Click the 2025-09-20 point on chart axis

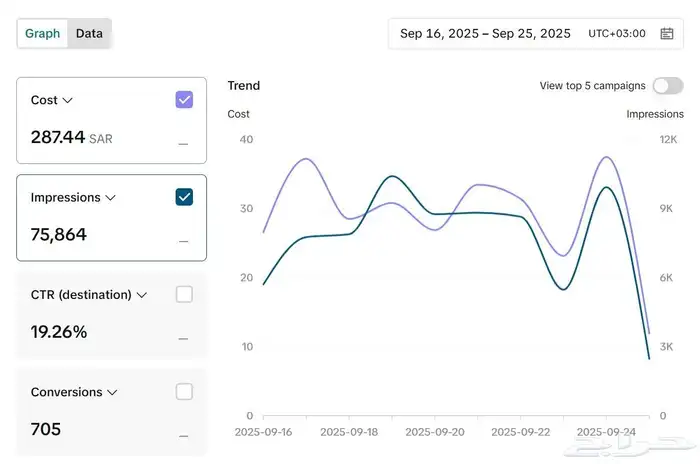tap(434, 432)
